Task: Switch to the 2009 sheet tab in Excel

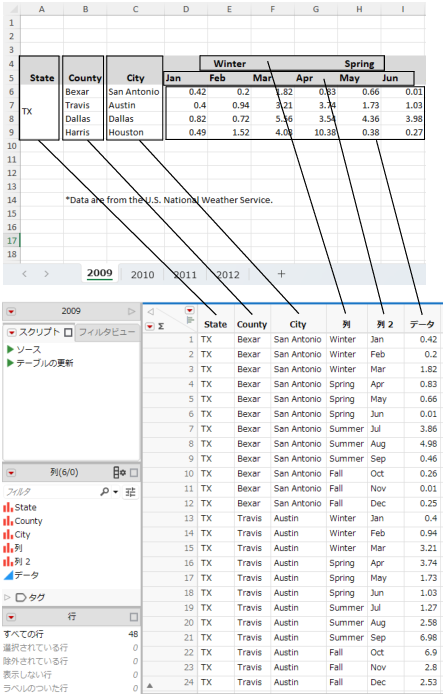Action: pos(99,273)
